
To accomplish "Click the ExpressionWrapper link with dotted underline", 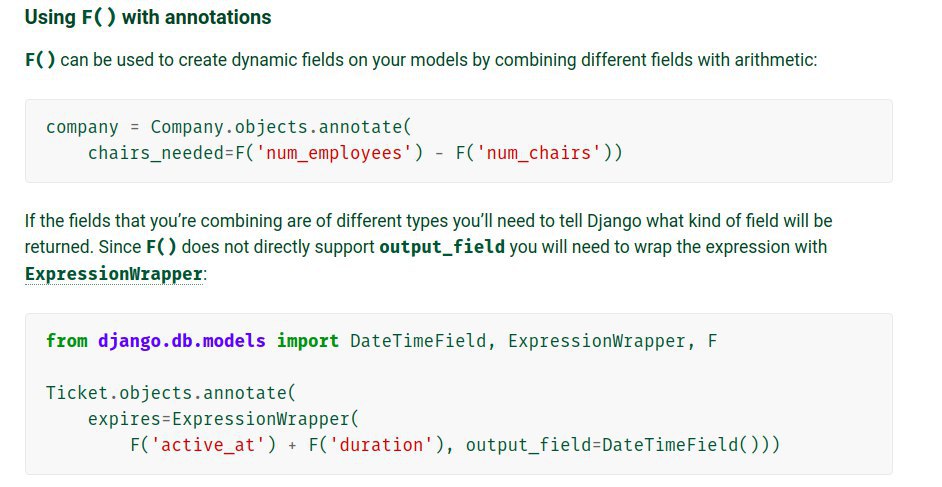I will tap(115, 273).
